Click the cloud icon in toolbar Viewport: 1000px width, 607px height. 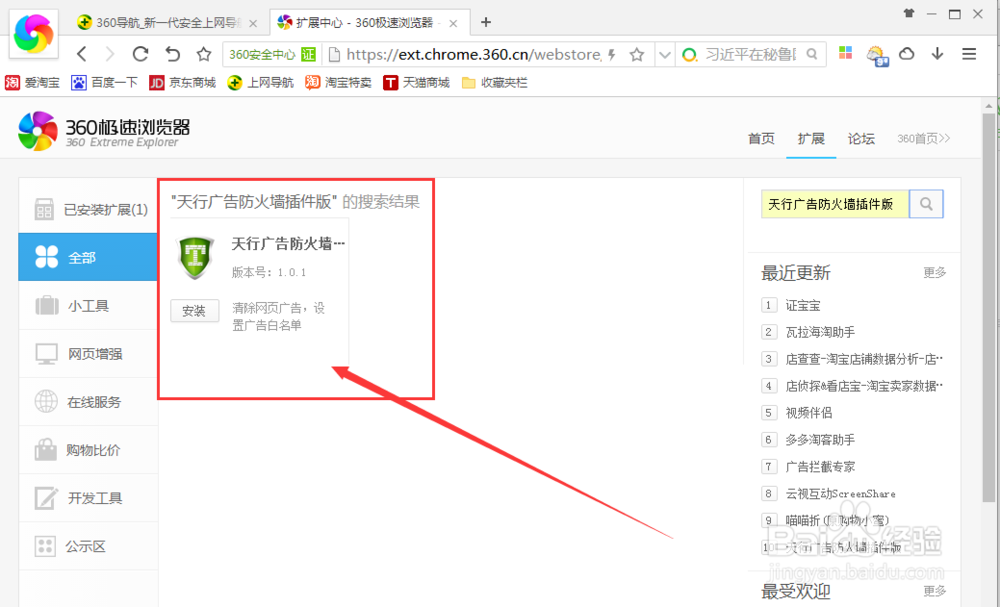click(x=907, y=54)
